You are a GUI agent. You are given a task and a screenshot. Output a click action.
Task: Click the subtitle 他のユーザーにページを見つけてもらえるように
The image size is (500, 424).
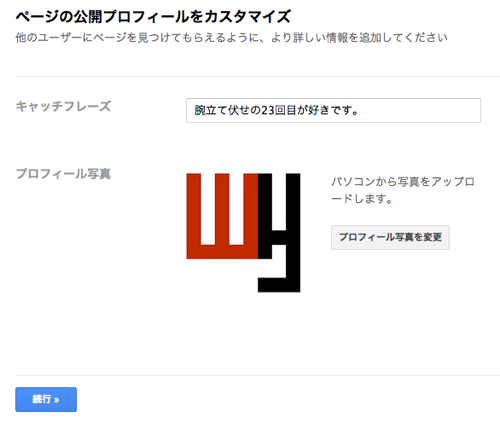click(138, 38)
